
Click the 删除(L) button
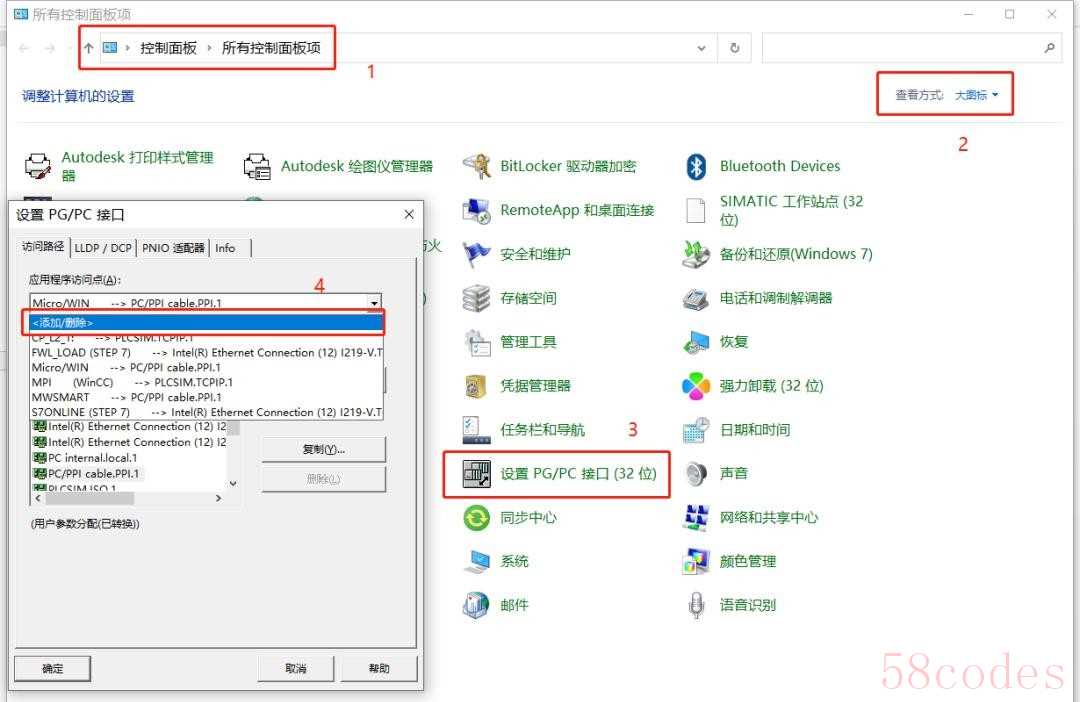point(323,479)
